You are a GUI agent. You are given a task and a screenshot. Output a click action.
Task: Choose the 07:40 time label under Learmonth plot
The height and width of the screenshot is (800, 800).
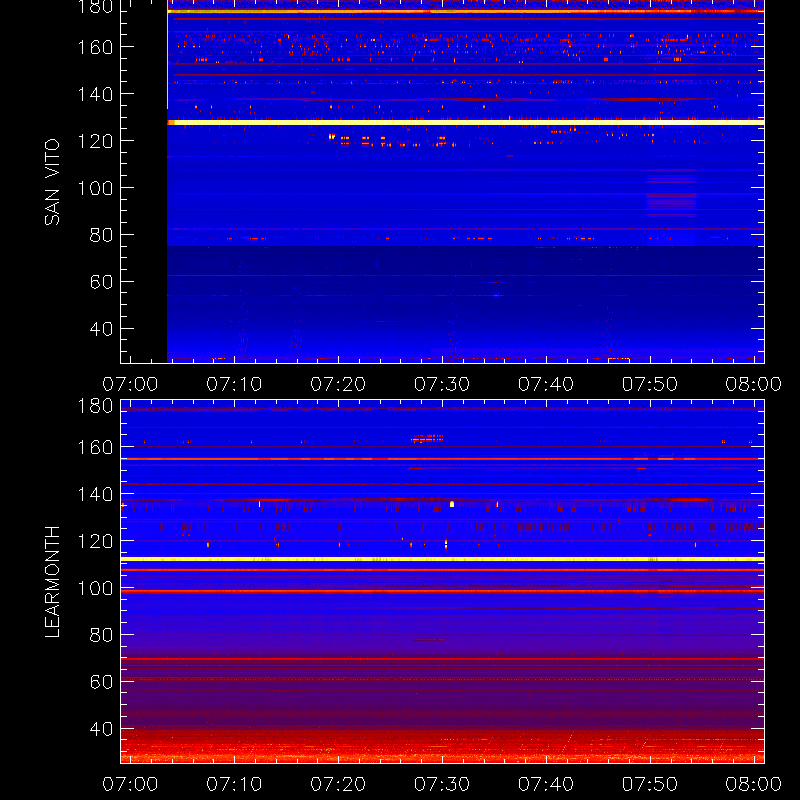[x=546, y=784]
